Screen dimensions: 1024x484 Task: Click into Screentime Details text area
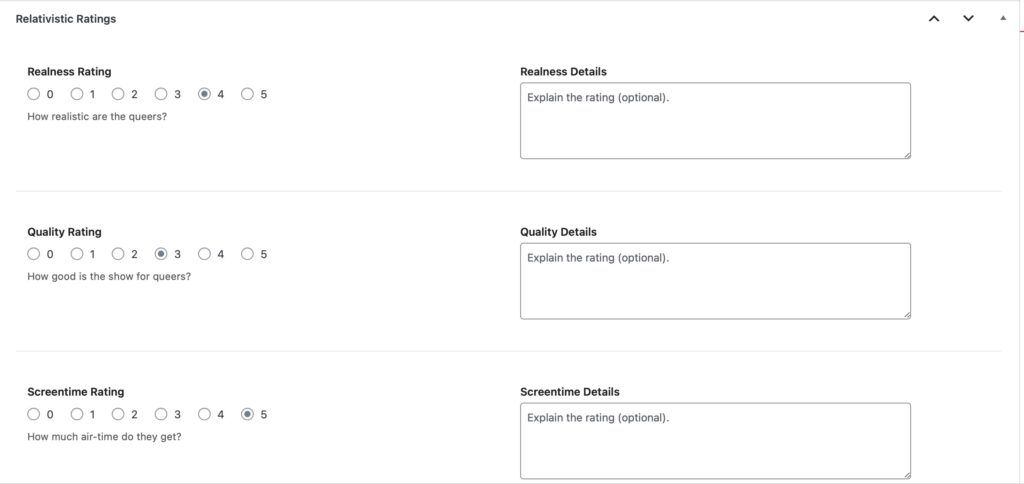[x=714, y=440]
